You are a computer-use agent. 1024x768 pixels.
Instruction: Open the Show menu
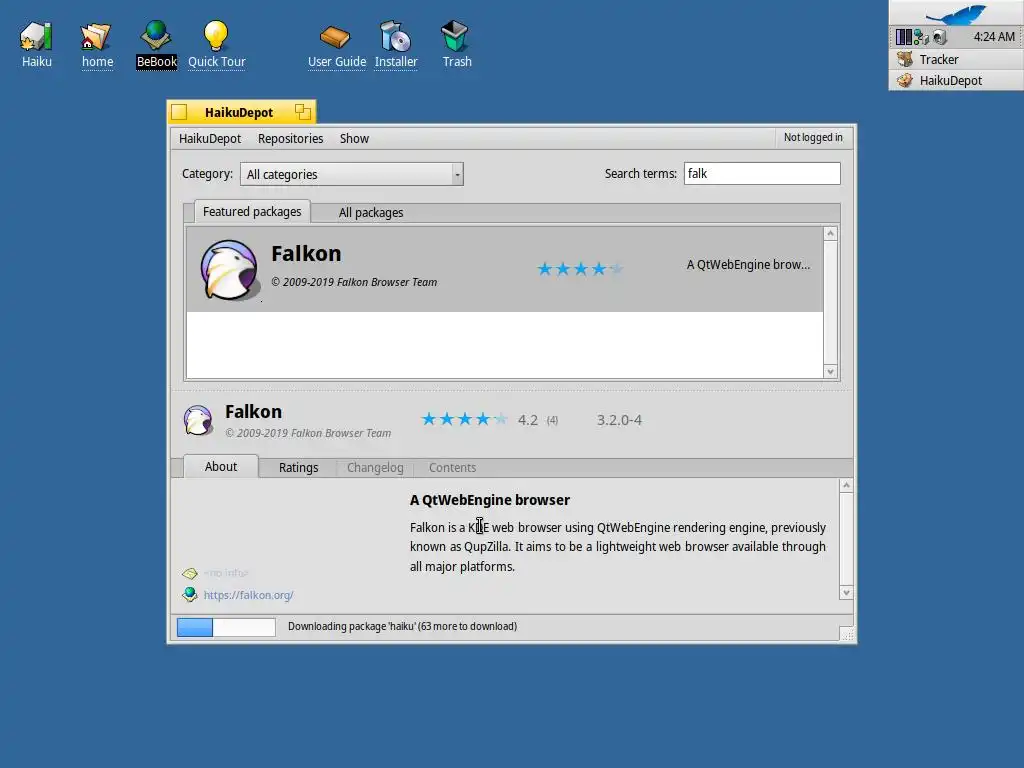[x=354, y=138]
